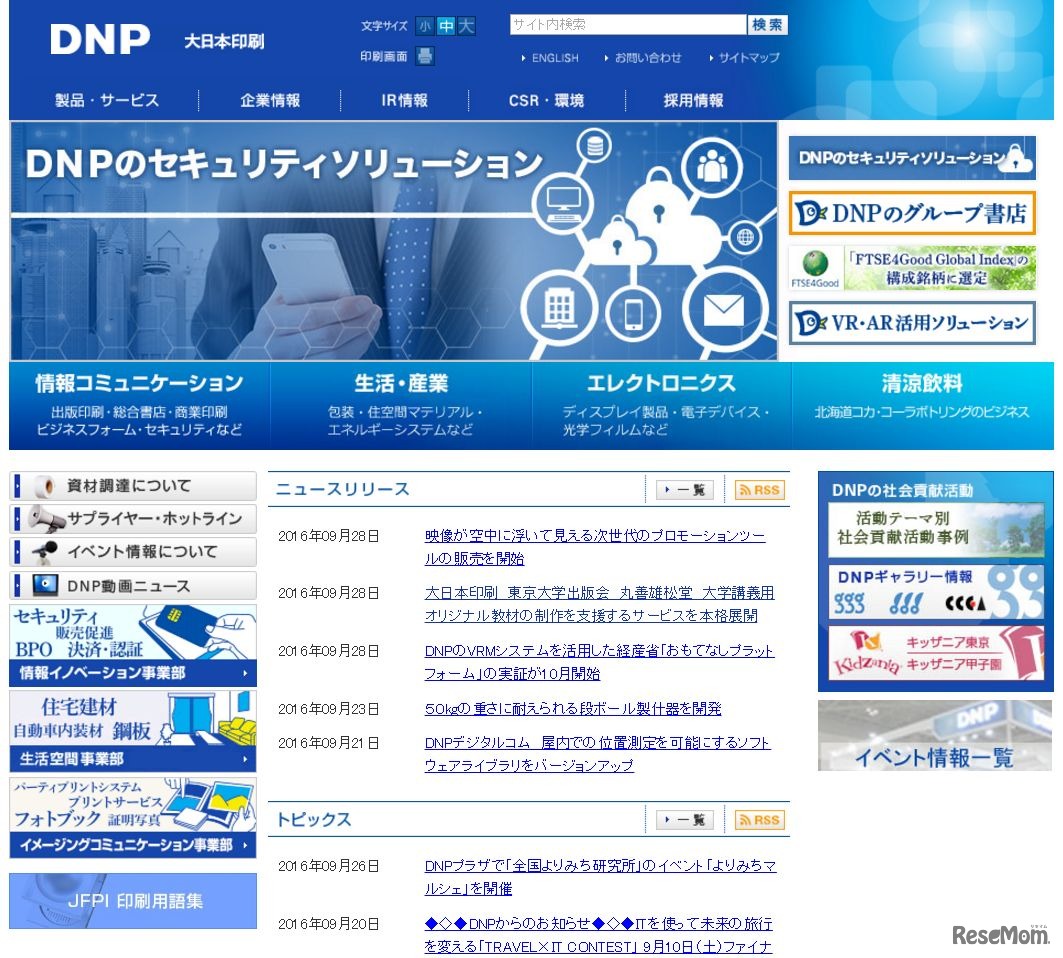The image size is (1063, 958).
Task: Click the ニュースリリース RSS icon
Action: pyautogui.click(x=759, y=490)
